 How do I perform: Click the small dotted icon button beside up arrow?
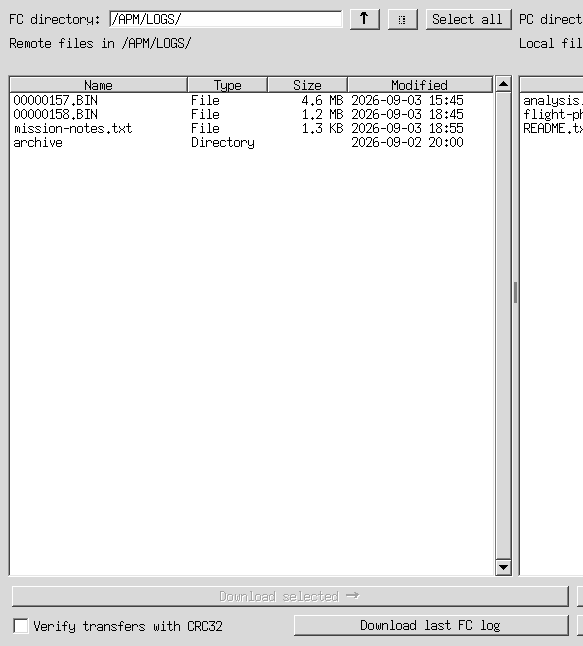click(403, 19)
